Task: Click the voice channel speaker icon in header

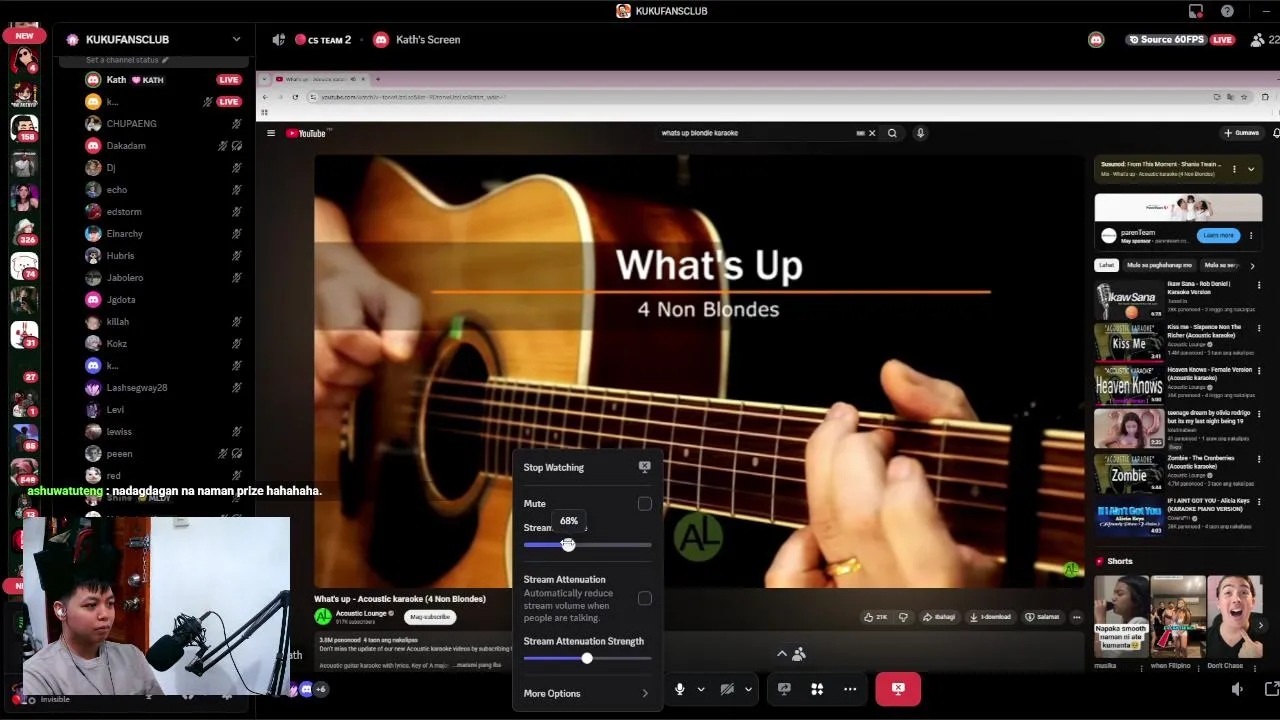Action: point(278,40)
